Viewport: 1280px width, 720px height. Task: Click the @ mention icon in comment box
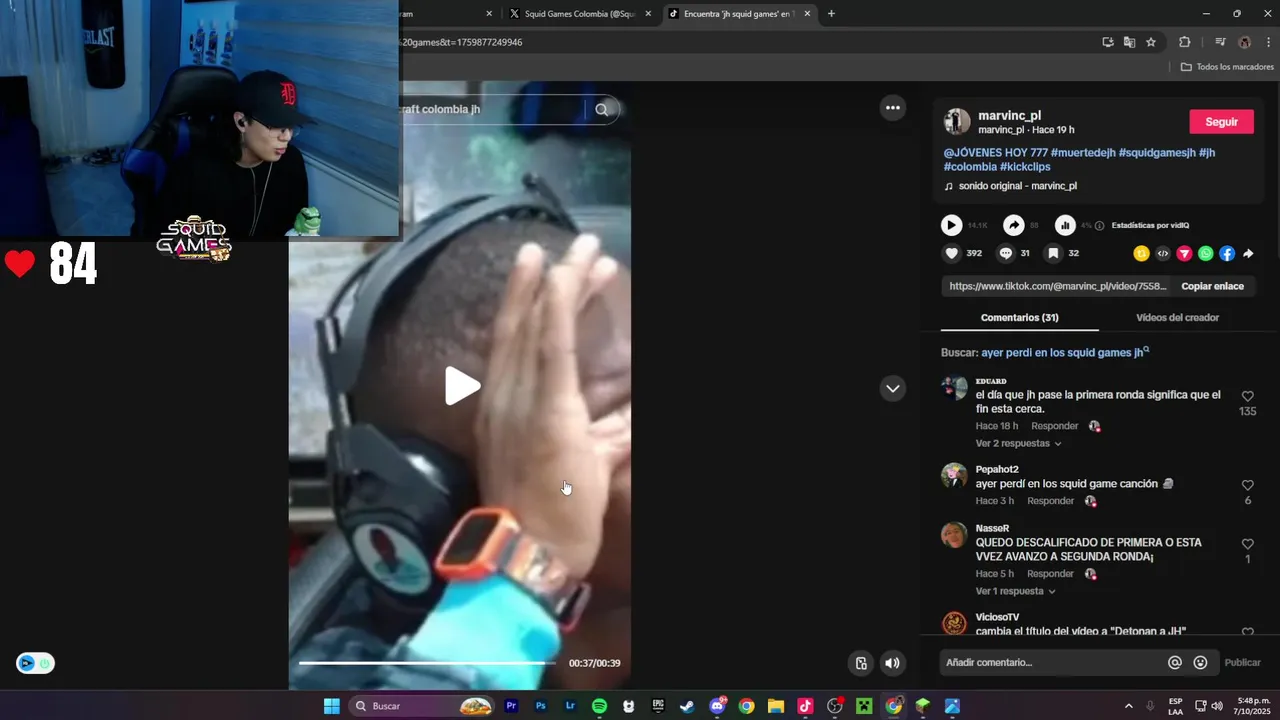pyautogui.click(x=1175, y=662)
